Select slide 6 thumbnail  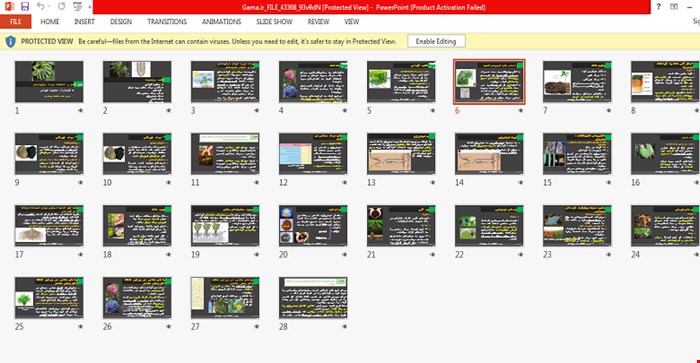pos(489,82)
